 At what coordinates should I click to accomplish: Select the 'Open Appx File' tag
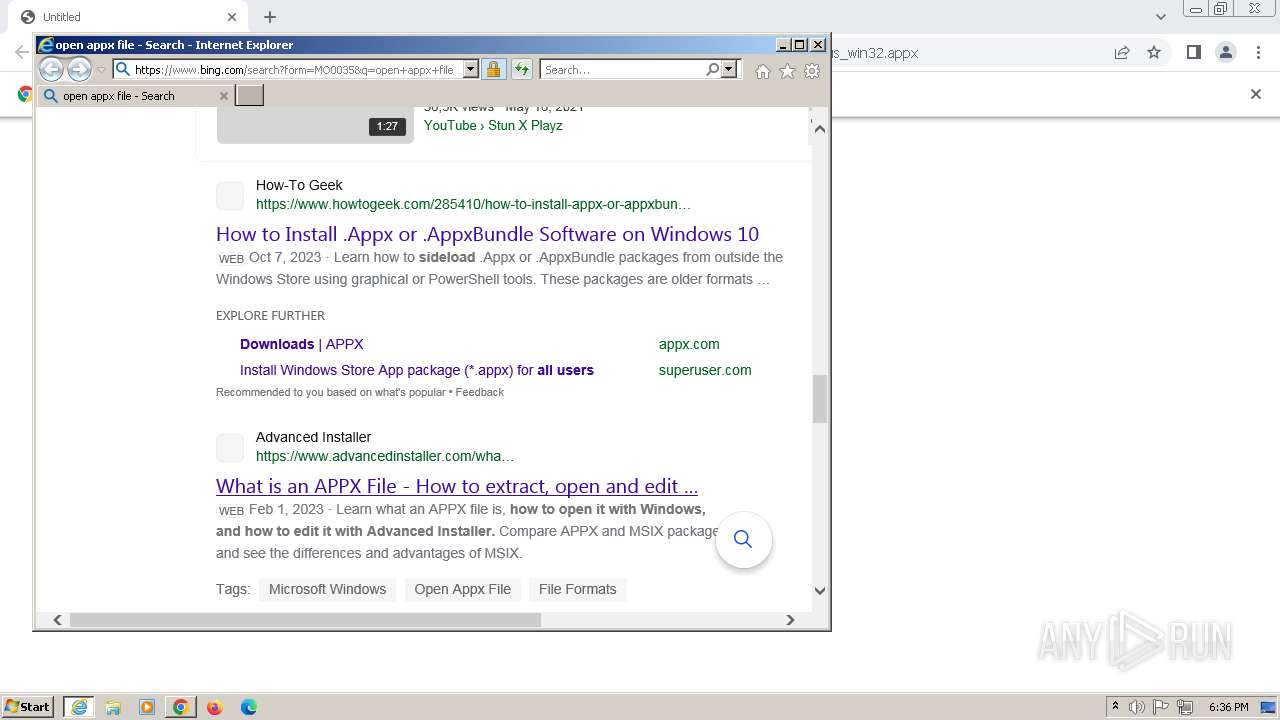462,589
